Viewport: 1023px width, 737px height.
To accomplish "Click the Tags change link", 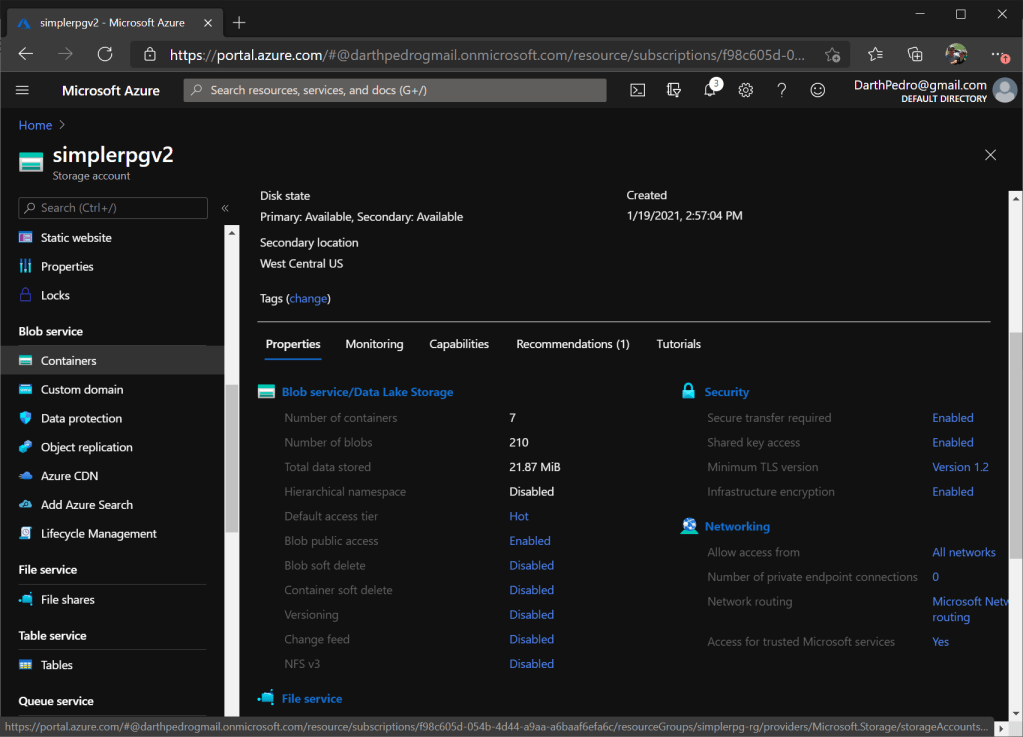I will point(309,299).
